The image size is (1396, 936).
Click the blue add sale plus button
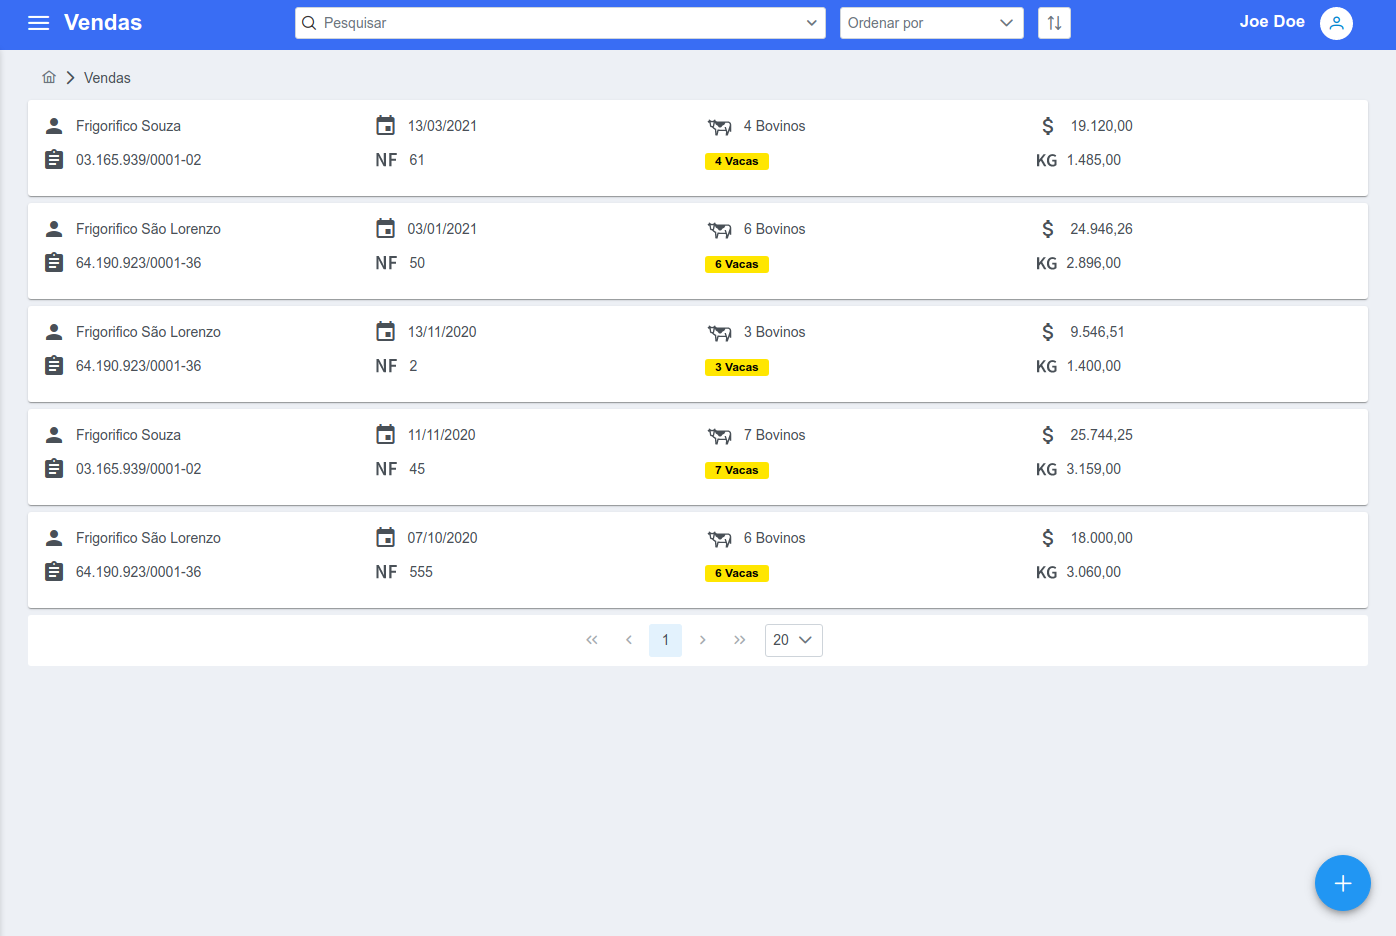point(1342,883)
